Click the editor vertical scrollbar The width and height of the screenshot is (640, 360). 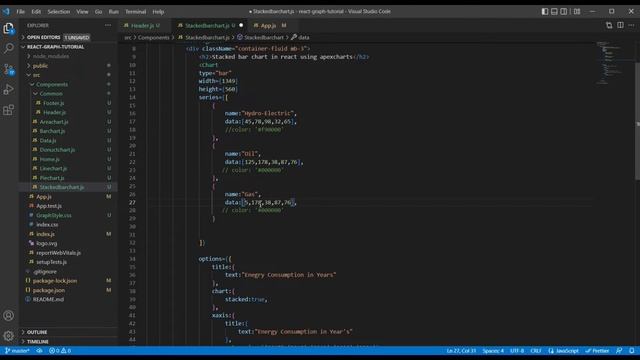click(x=638, y=120)
